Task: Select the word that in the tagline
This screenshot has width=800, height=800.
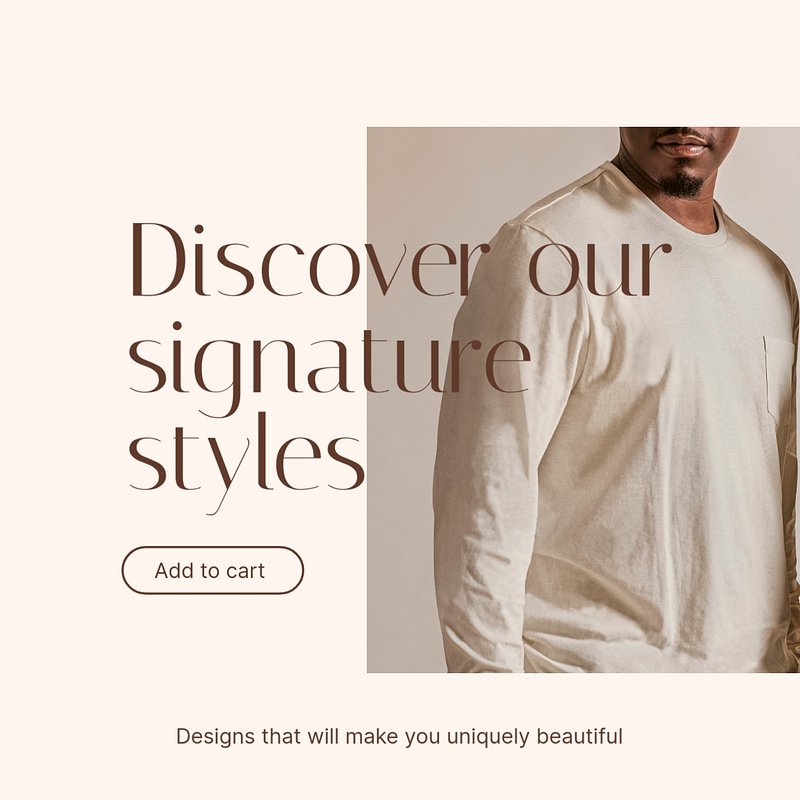Action: pos(281,737)
